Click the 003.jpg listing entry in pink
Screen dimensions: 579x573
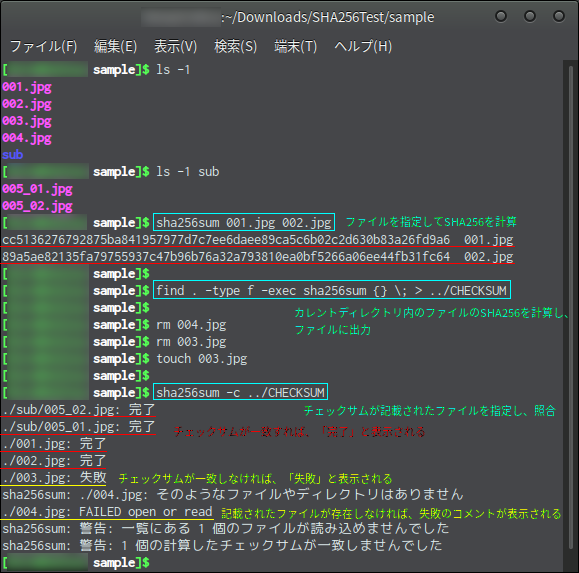point(27,121)
